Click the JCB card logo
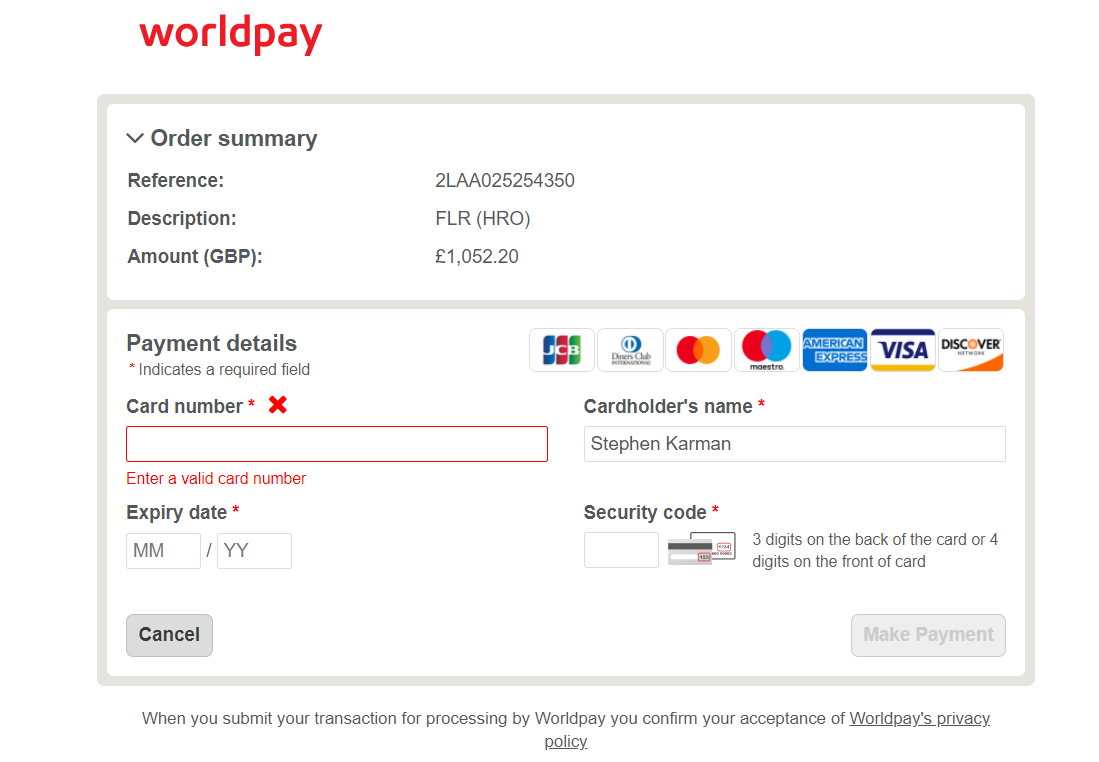The image size is (1099, 762). coord(561,350)
